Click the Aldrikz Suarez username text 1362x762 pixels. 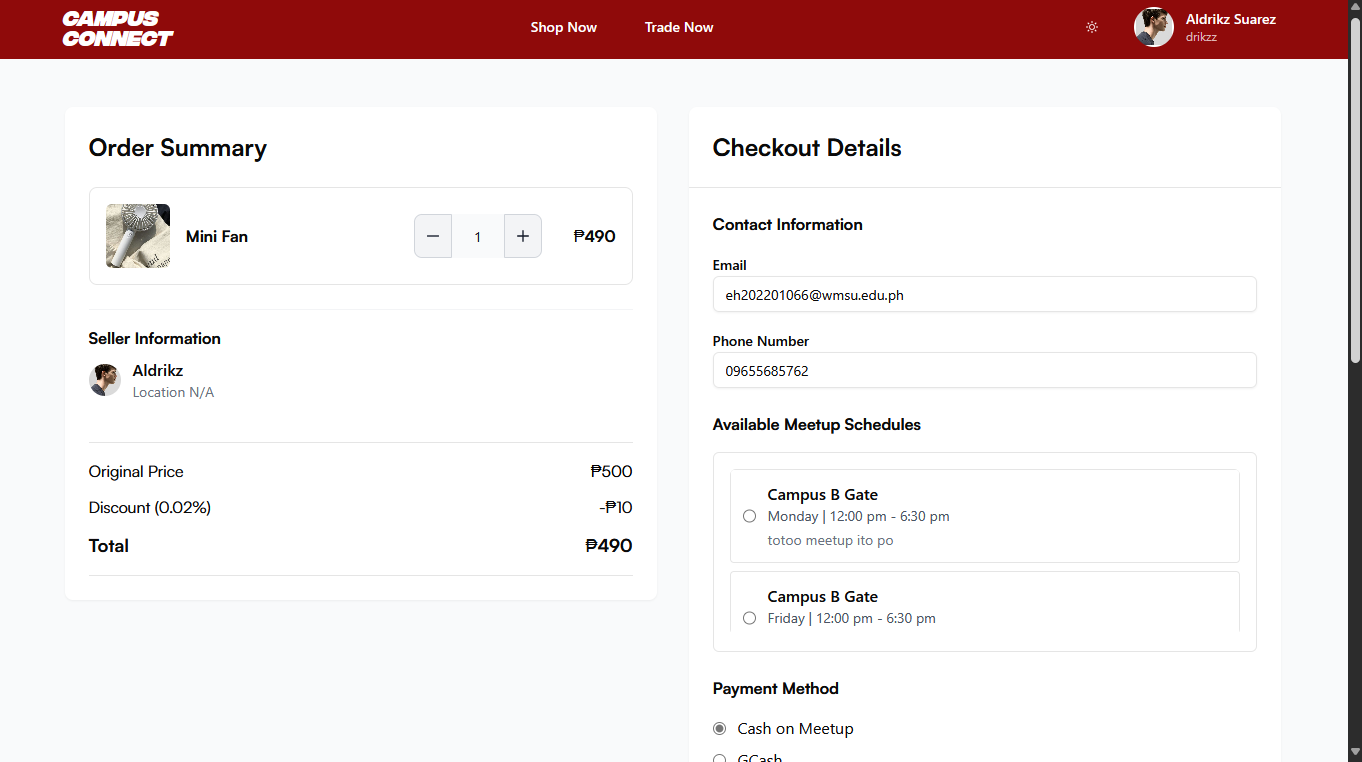pyautogui.click(x=1230, y=19)
